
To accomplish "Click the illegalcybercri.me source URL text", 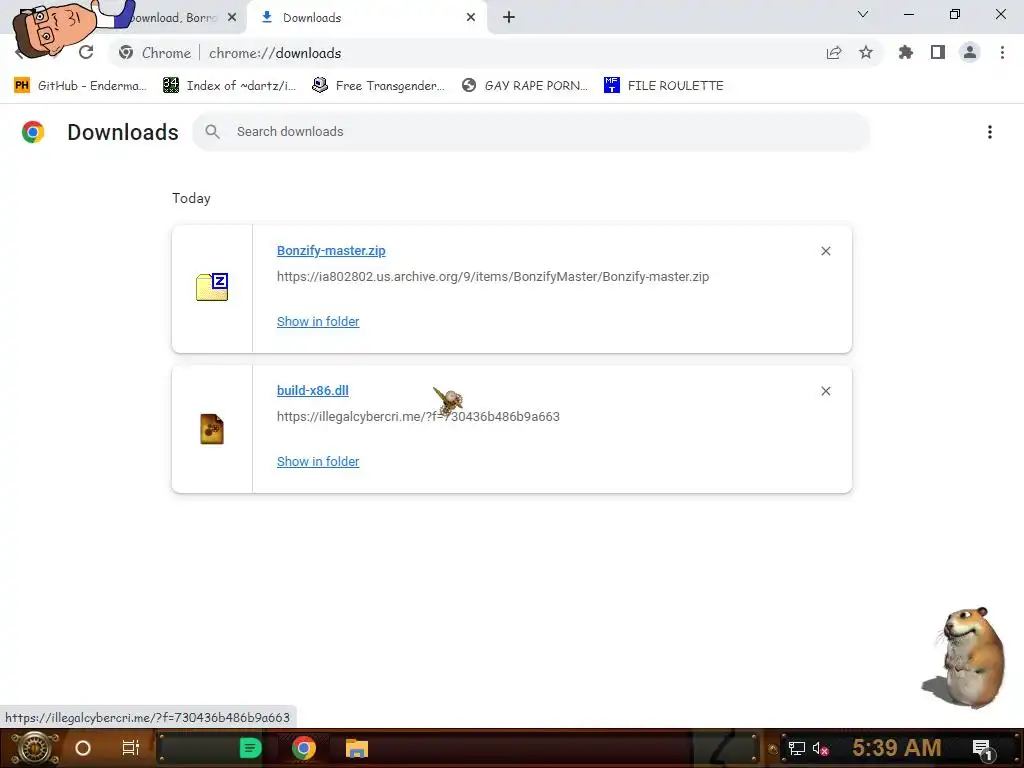I will 418,417.
